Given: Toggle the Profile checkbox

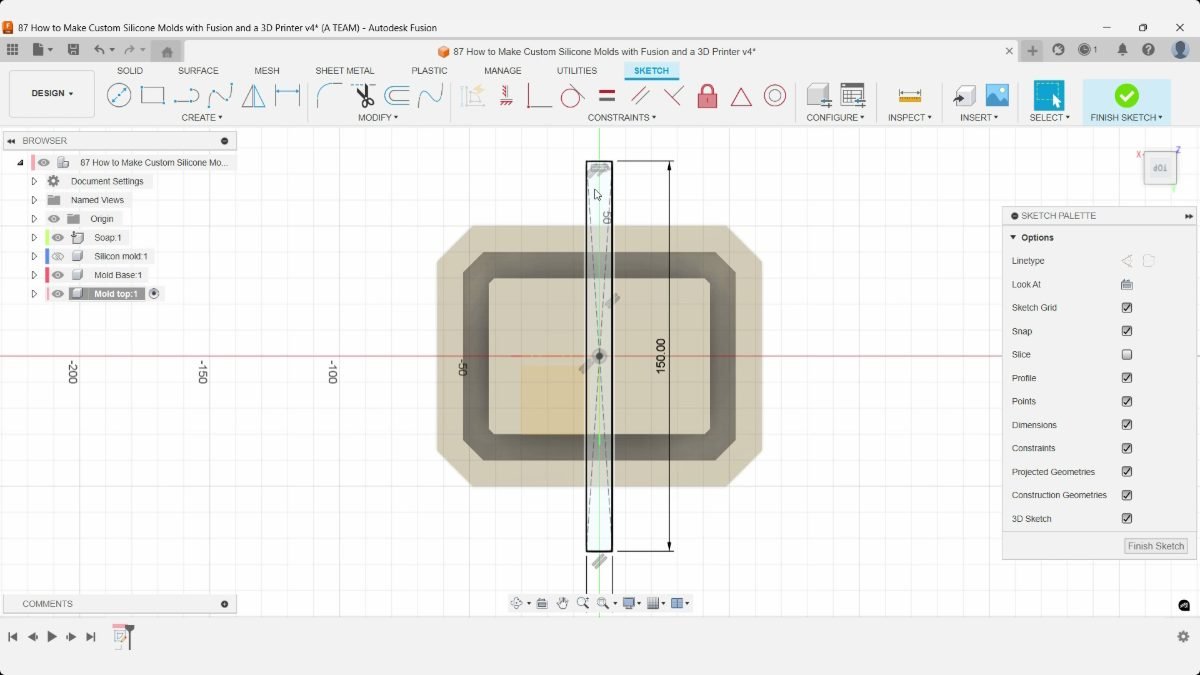Looking at the screenshot, I should click(1127, 378).
